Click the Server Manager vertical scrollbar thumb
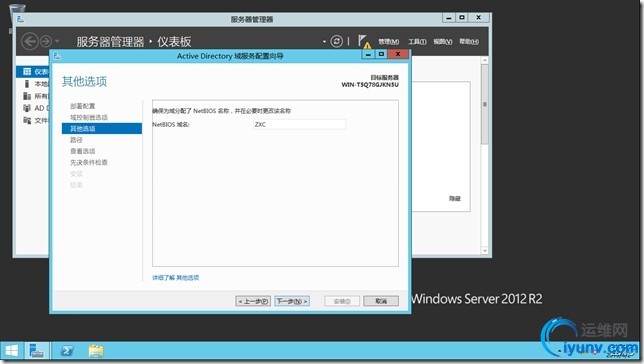The height and width of the screenshot is (364, 644). [485, 104]
